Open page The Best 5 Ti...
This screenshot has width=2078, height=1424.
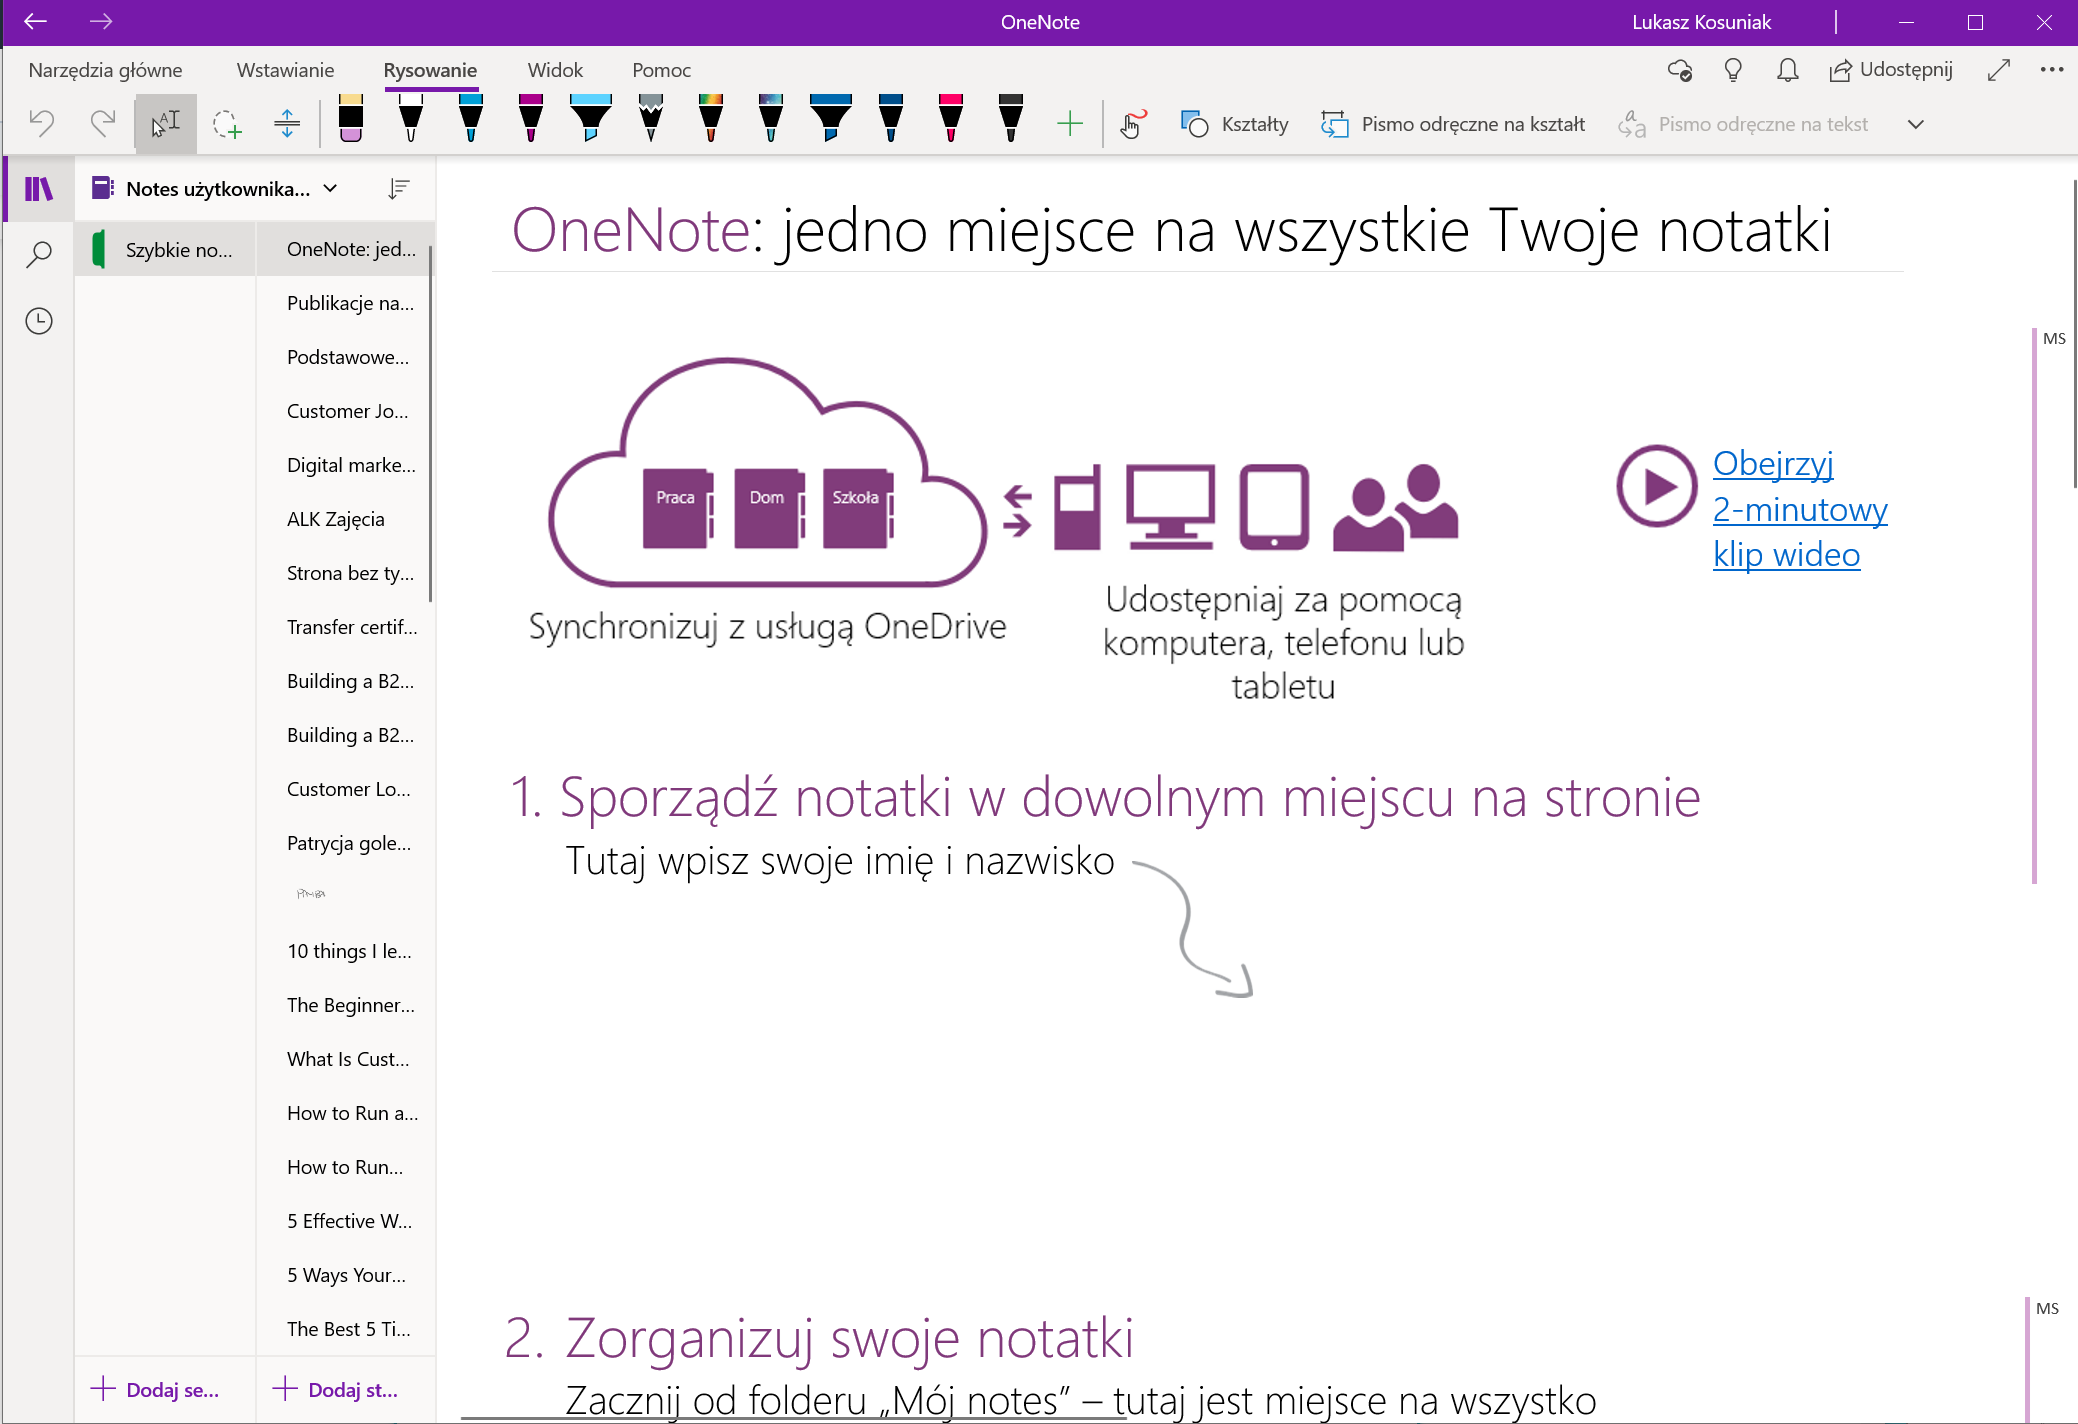point(346,1329)
